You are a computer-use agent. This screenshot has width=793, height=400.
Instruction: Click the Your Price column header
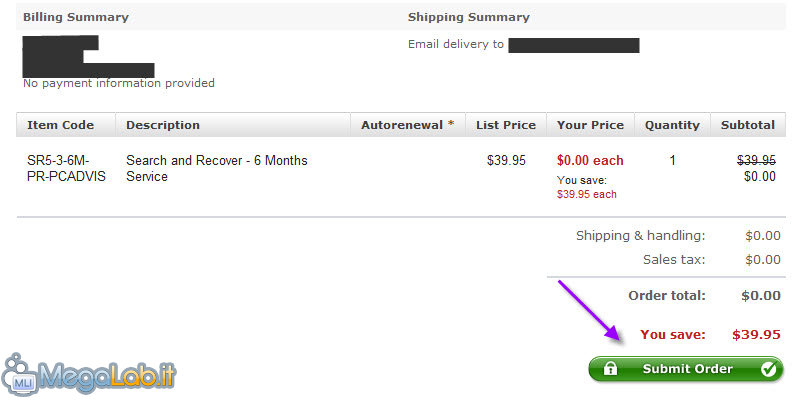point(590,125)
